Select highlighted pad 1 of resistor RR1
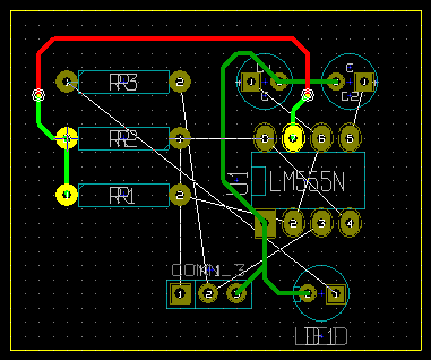431x360 pixels. pyautogui.click(x=67, y=195)
